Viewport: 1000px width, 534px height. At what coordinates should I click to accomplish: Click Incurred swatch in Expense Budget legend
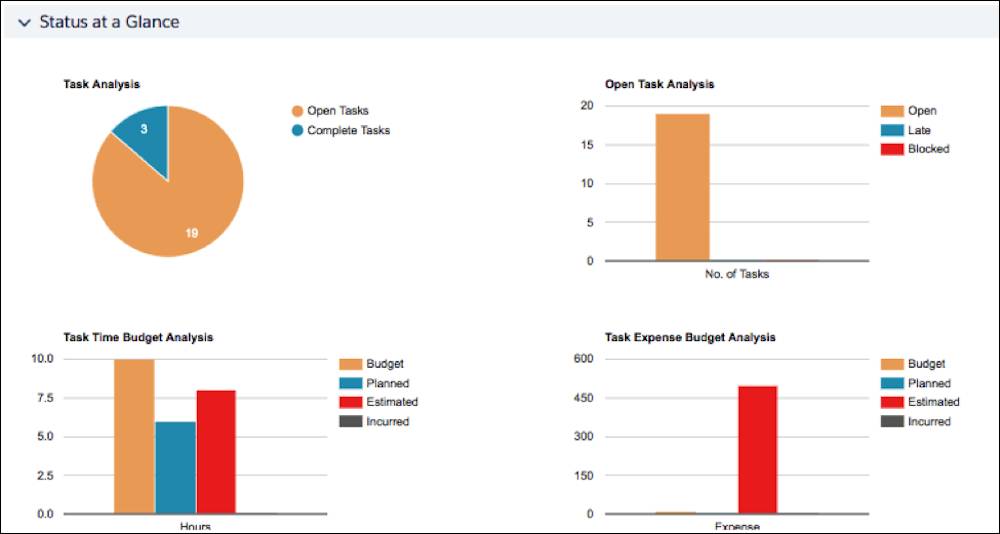[892, 421]
